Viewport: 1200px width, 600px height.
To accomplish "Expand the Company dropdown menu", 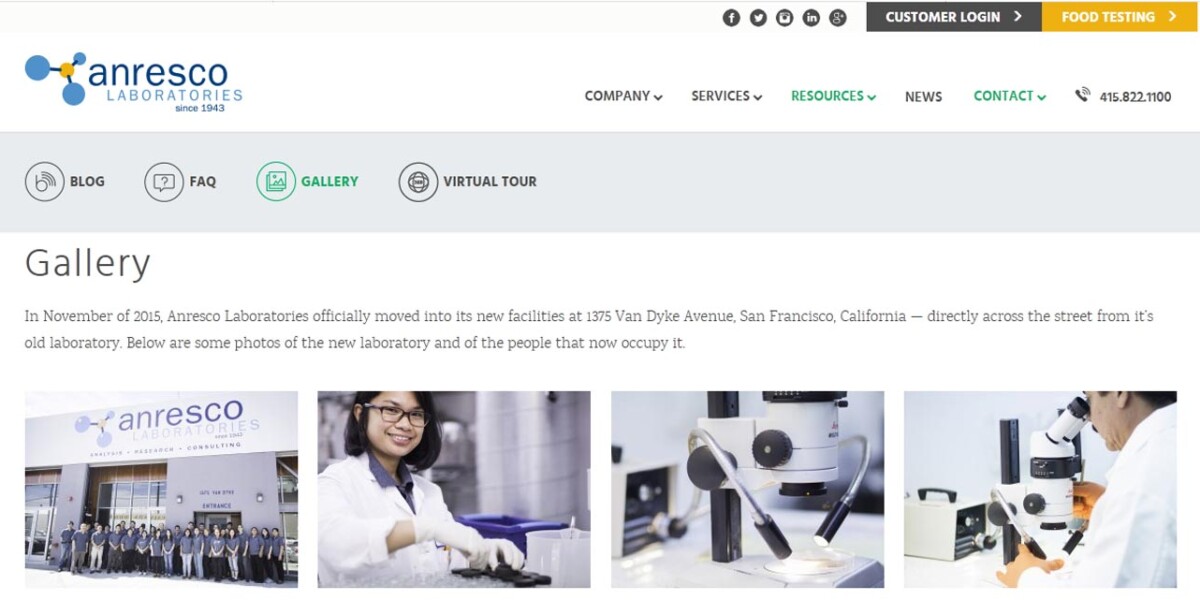I will click(x=624, y=96).
